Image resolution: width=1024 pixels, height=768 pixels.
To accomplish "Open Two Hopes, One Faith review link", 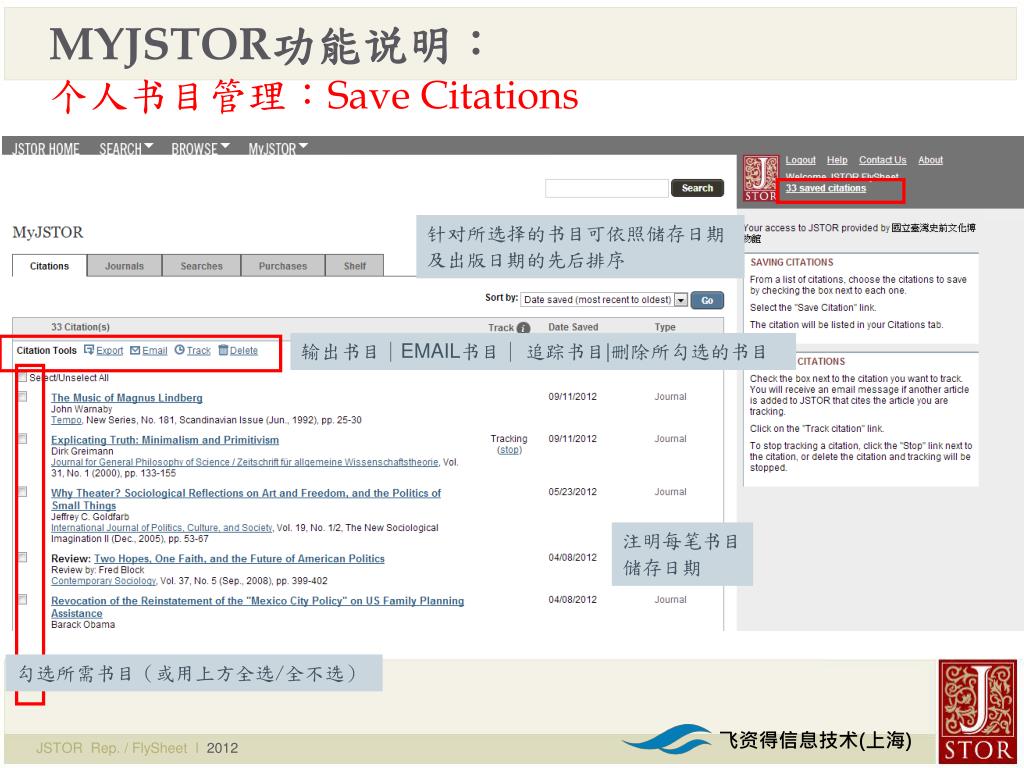I will 239,558.
